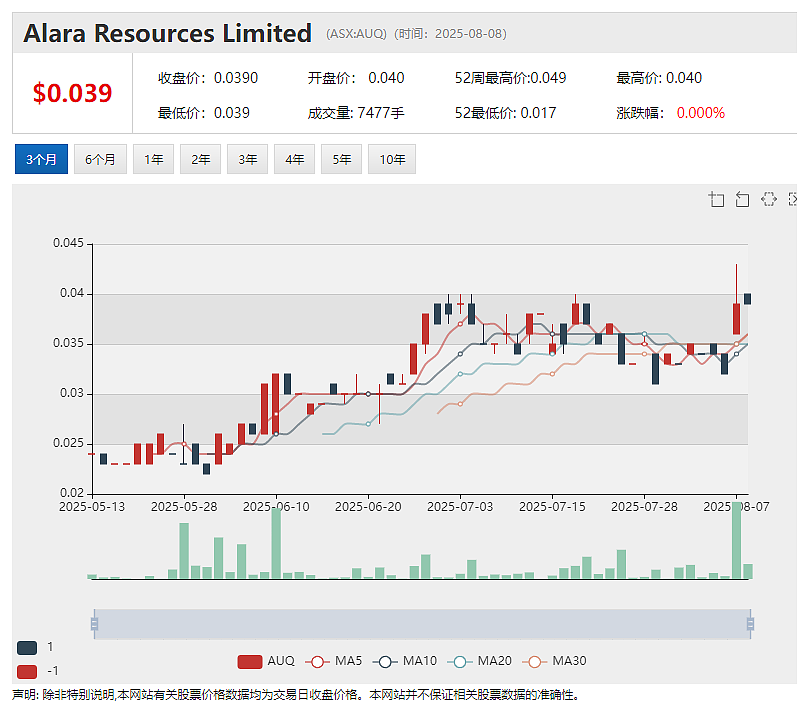Click the tall volume bar at 2025-08-07
The height and width of the screenshot is (715, 811).
(x=737, y=540)
